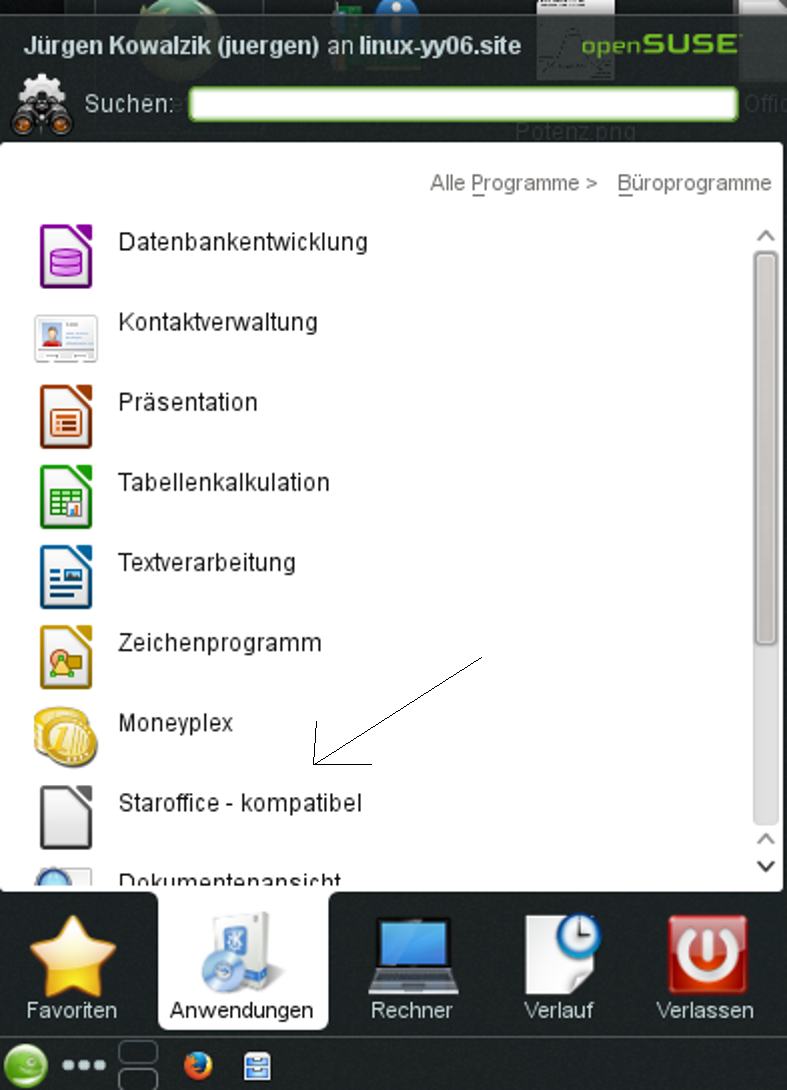Open Moneyplex coin icon
The width and height of the screenshot is (787, 1090).
66,736
